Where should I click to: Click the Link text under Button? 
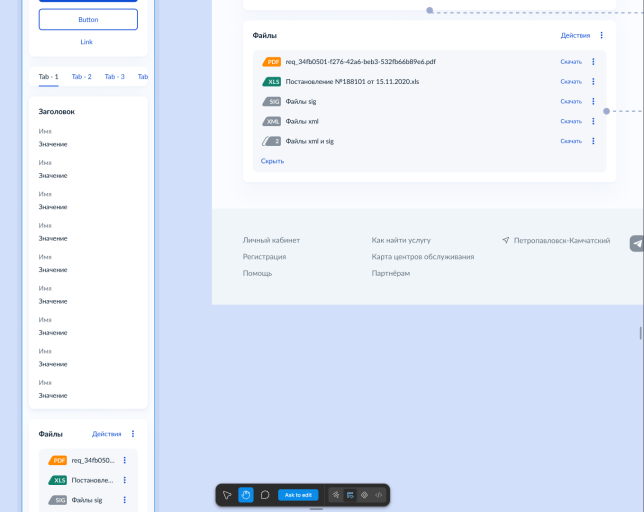(86, 42)
